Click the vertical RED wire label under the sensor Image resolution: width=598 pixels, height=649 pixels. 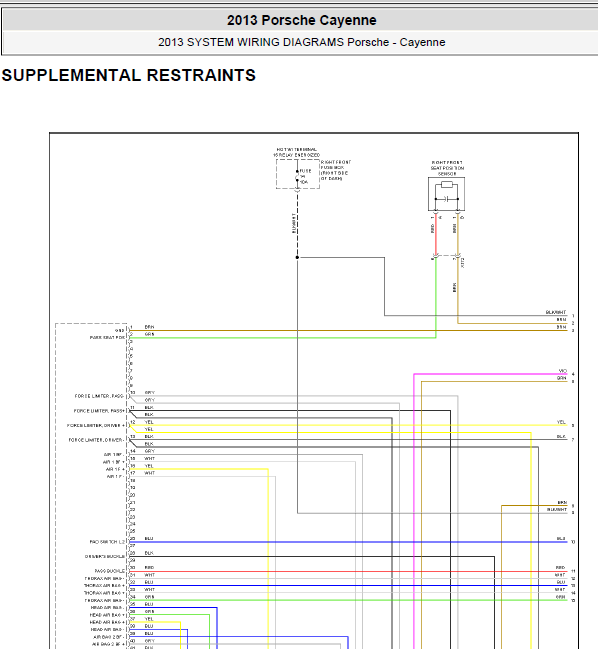[x=432, y=228]
